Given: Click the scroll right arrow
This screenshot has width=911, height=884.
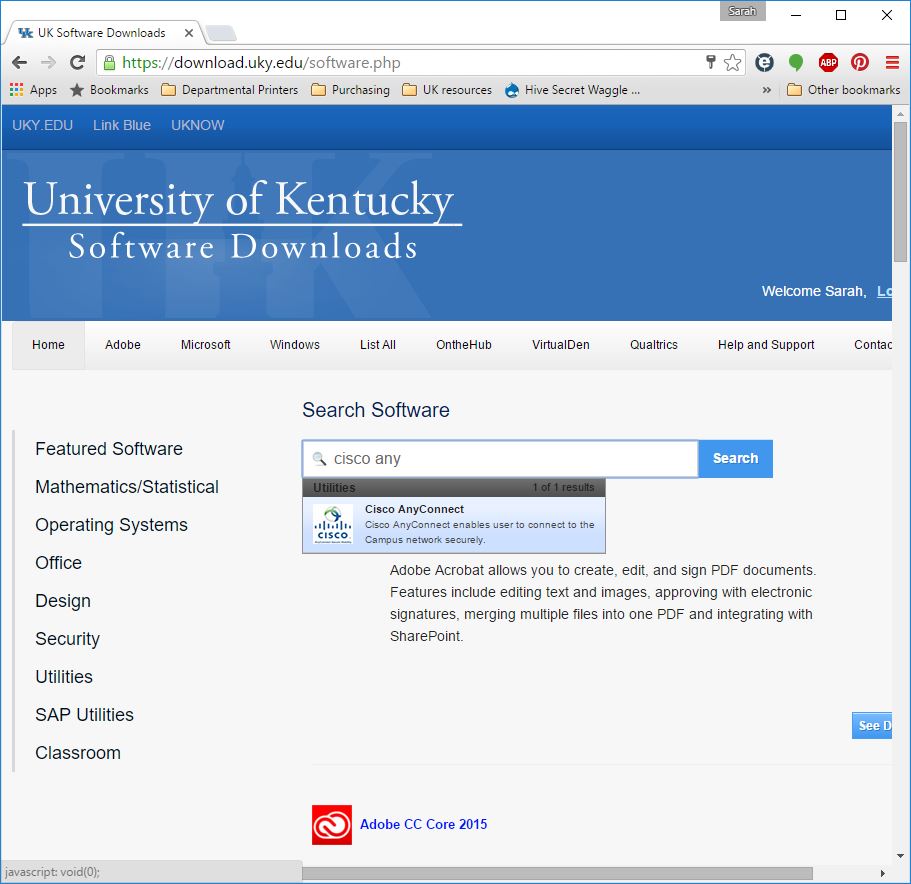Looking at the screenshot, I should pos(883,874).
